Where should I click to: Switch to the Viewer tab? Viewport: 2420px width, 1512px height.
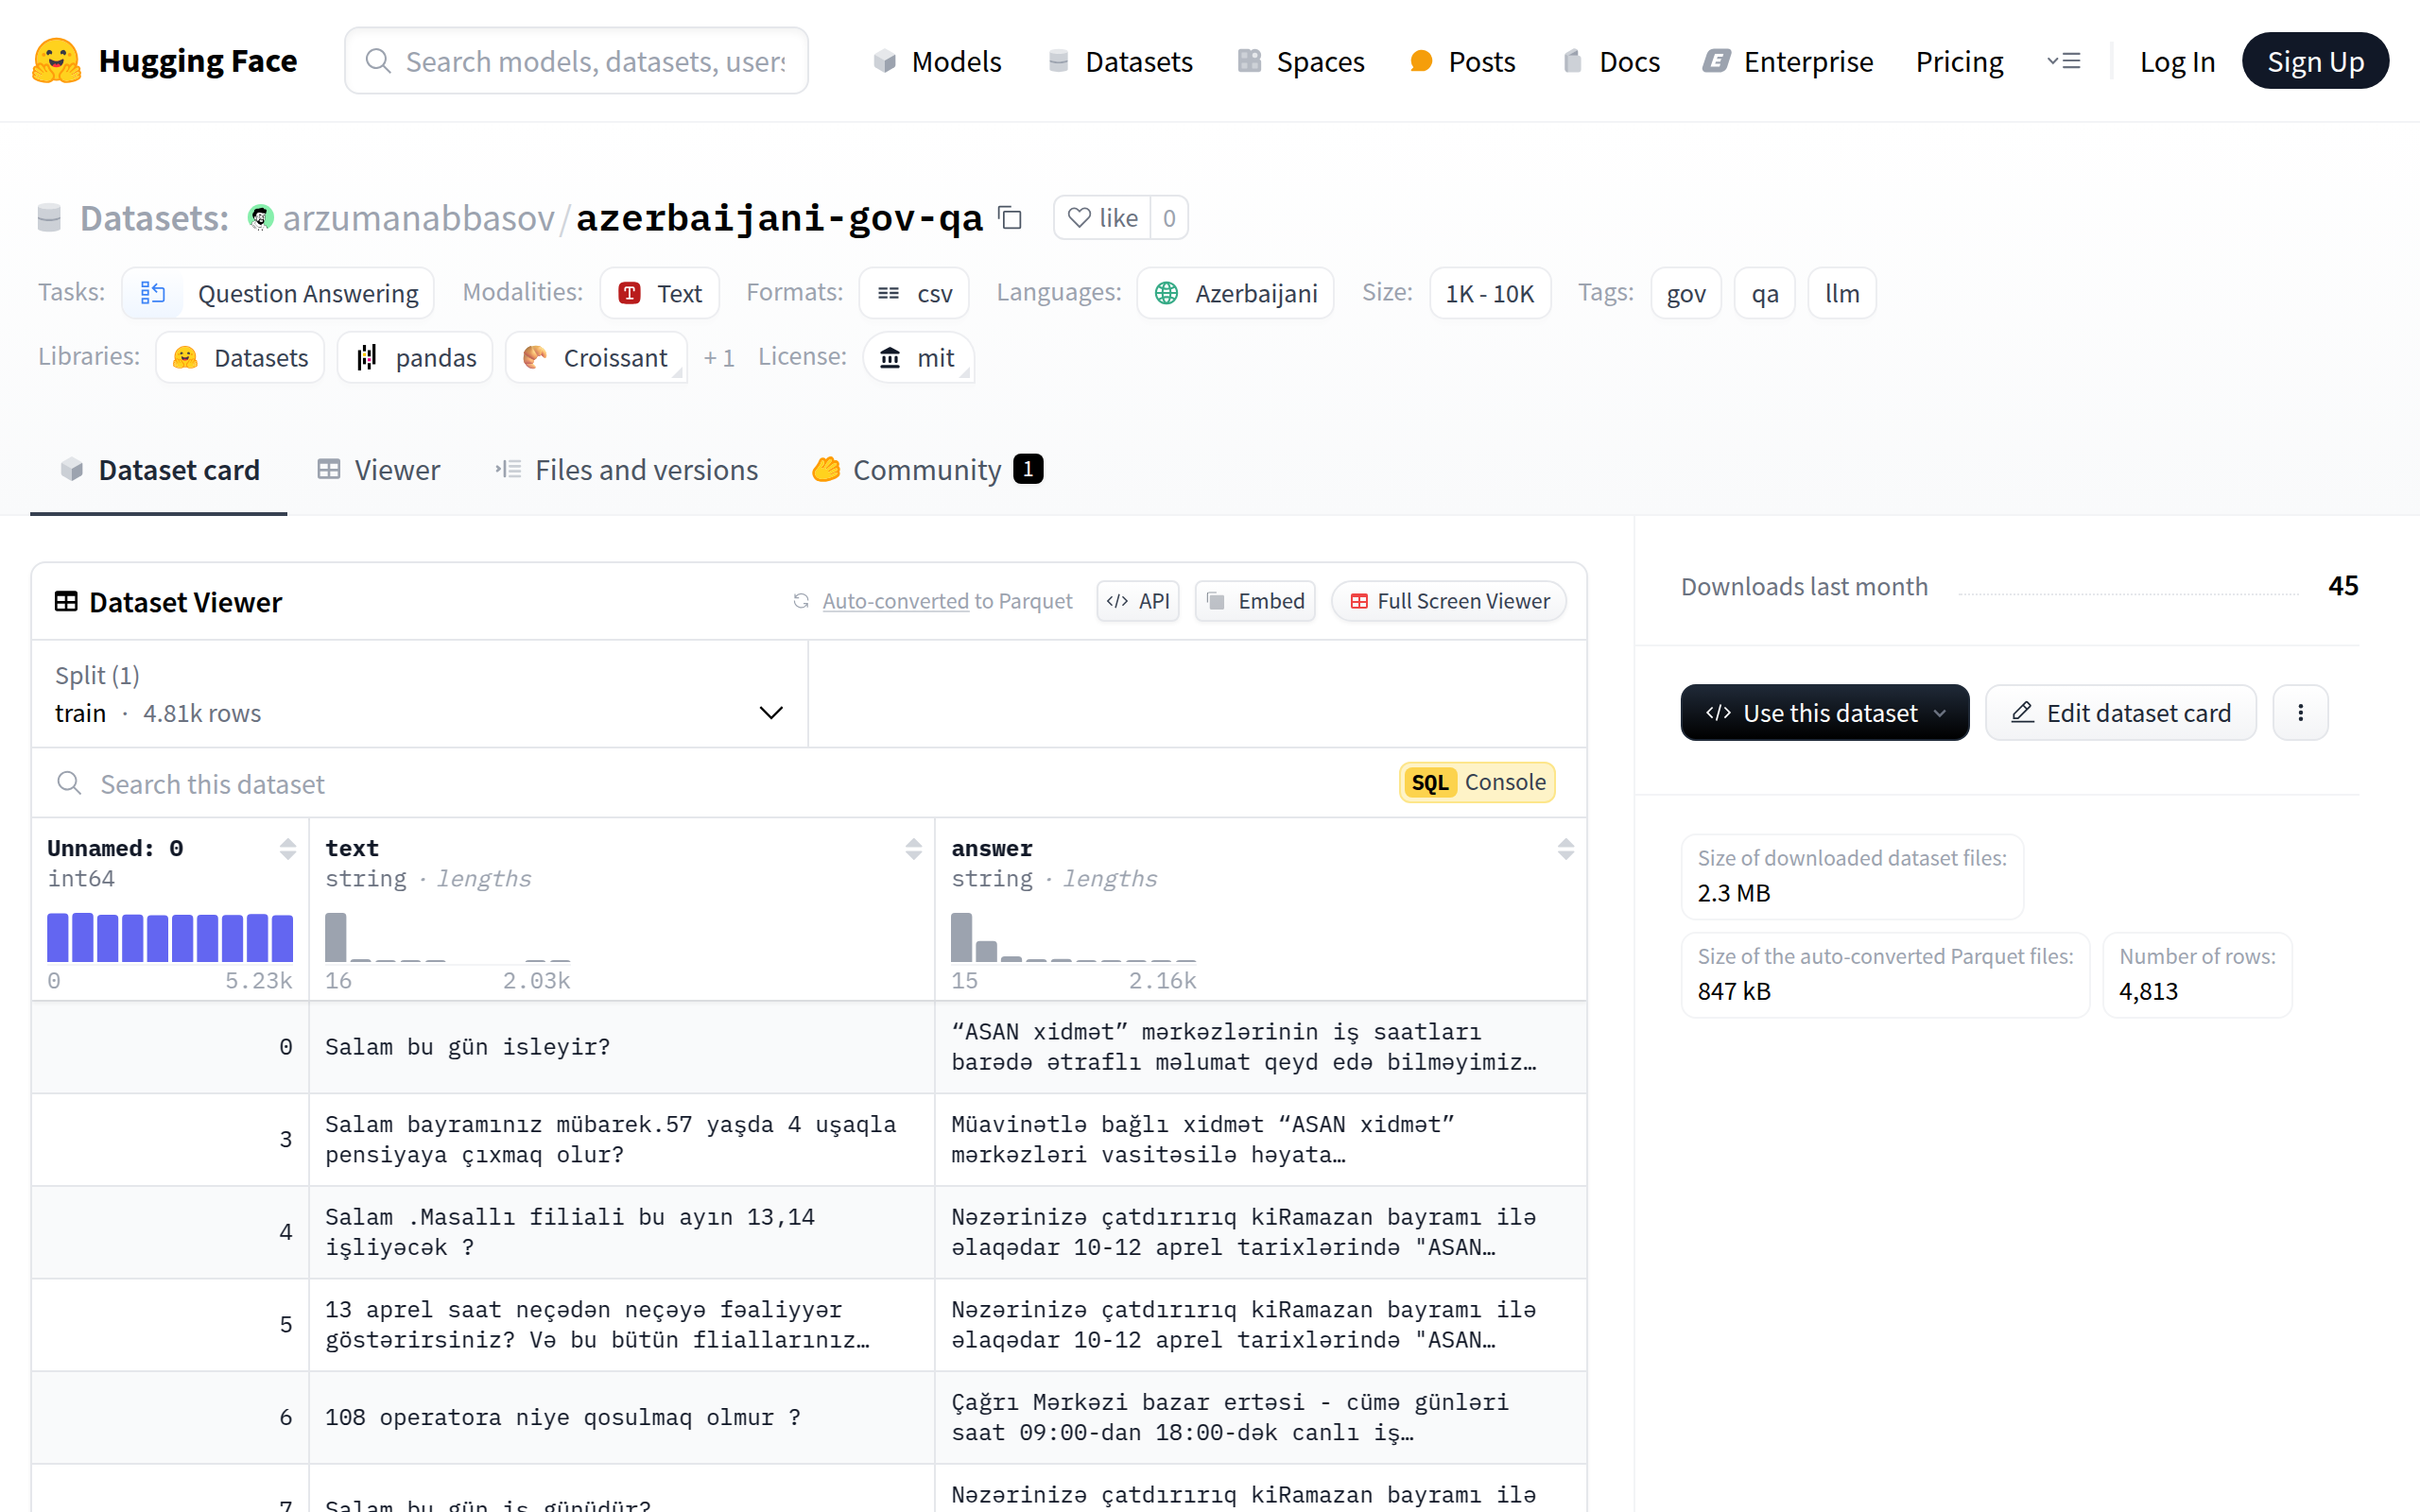click(378, 469)
